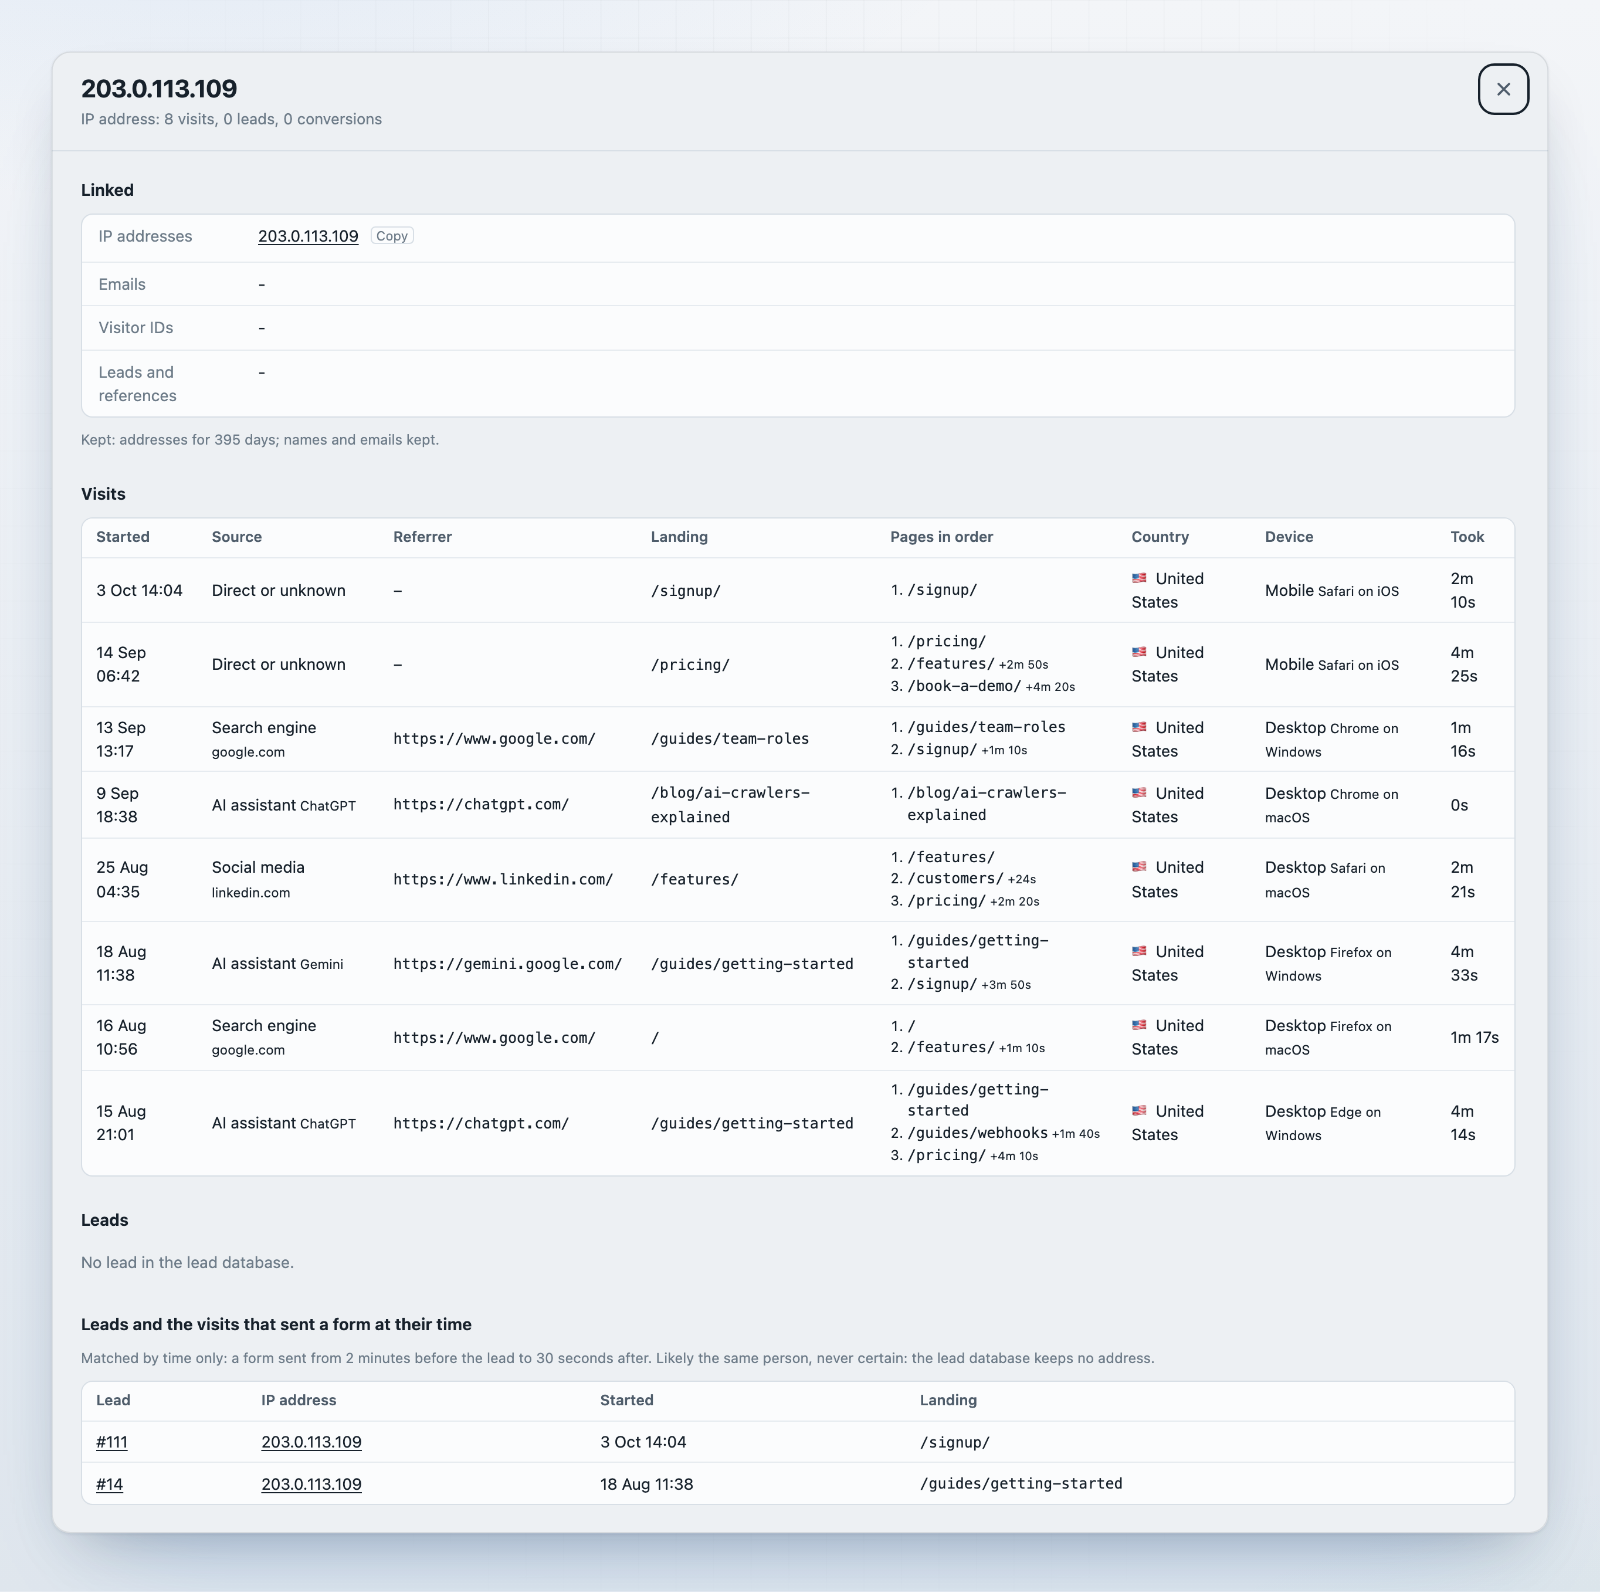Select landing page /guides/team-roles
The width and height of the screenshot is (1600, 1592).
pyautogui.click(x=730, y=739)
